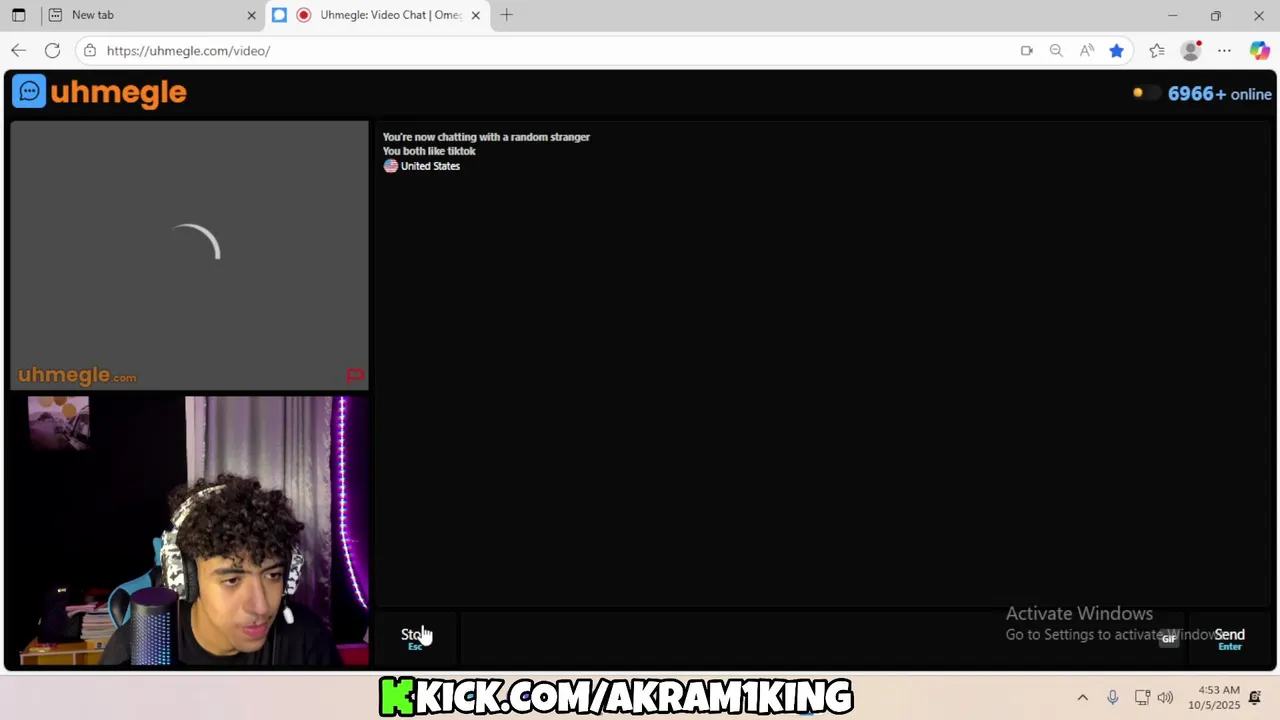Open the browser profile avatar
Image resolution: width=1280 pixels, height=720 pixels.
tap(1190, 50)
